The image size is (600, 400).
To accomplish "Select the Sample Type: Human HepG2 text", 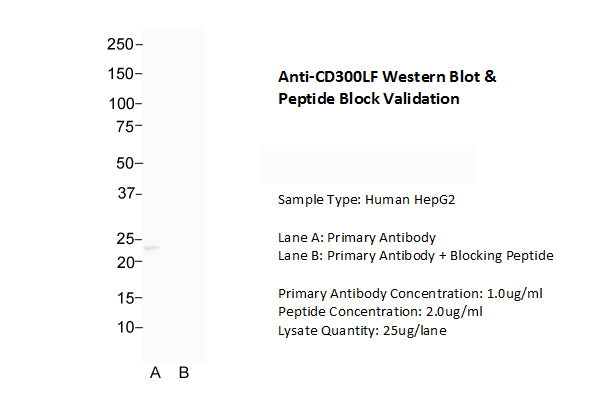I will (x=367, y=200).
